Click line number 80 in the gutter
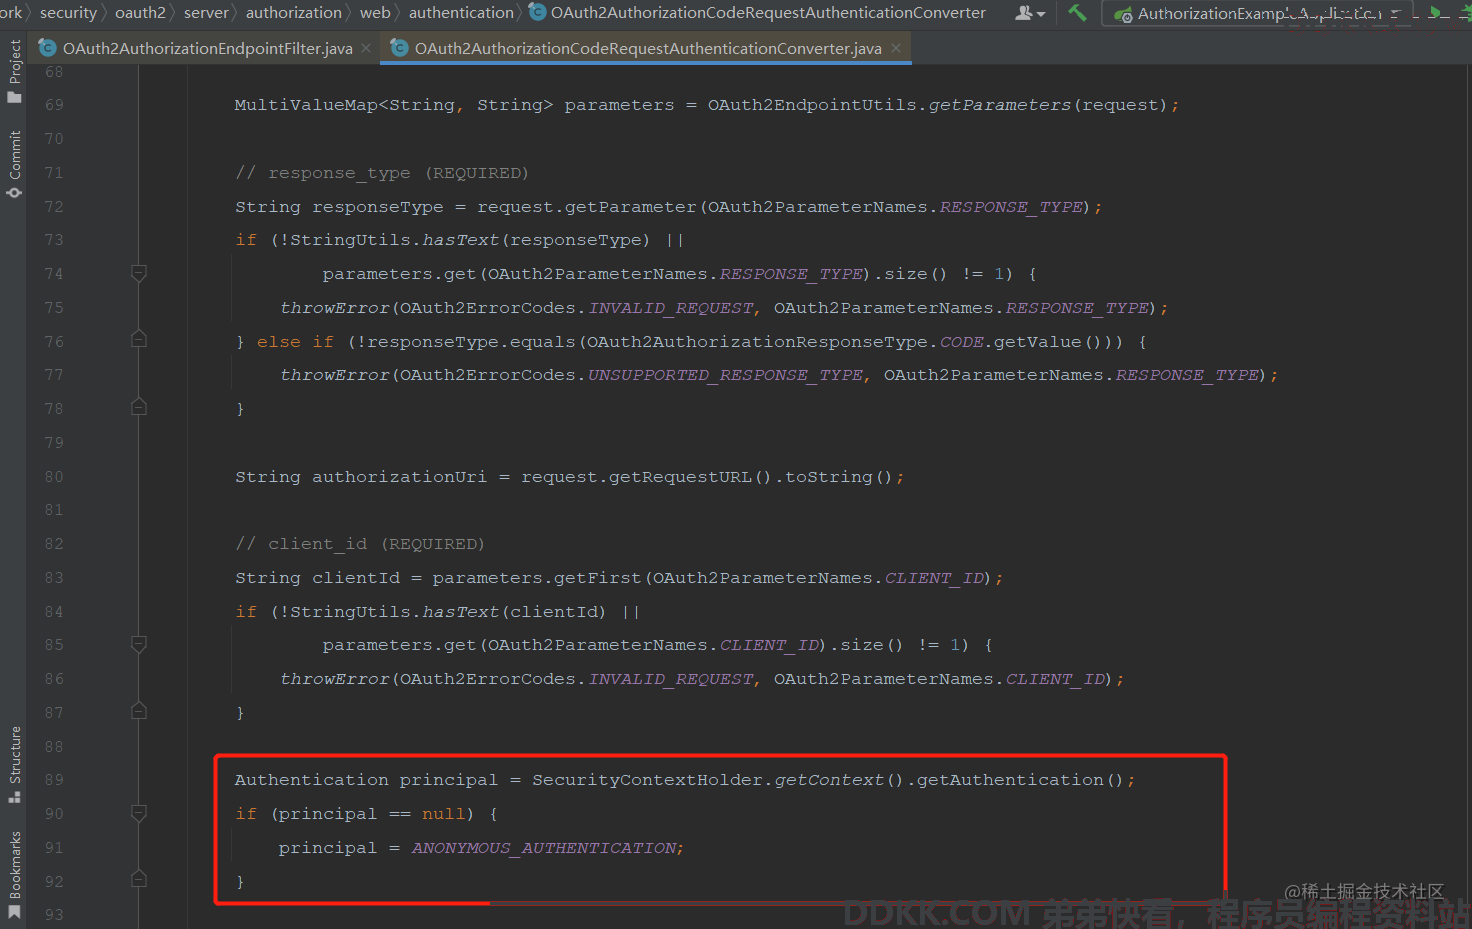1472x929 pixels. click(54, 477)
